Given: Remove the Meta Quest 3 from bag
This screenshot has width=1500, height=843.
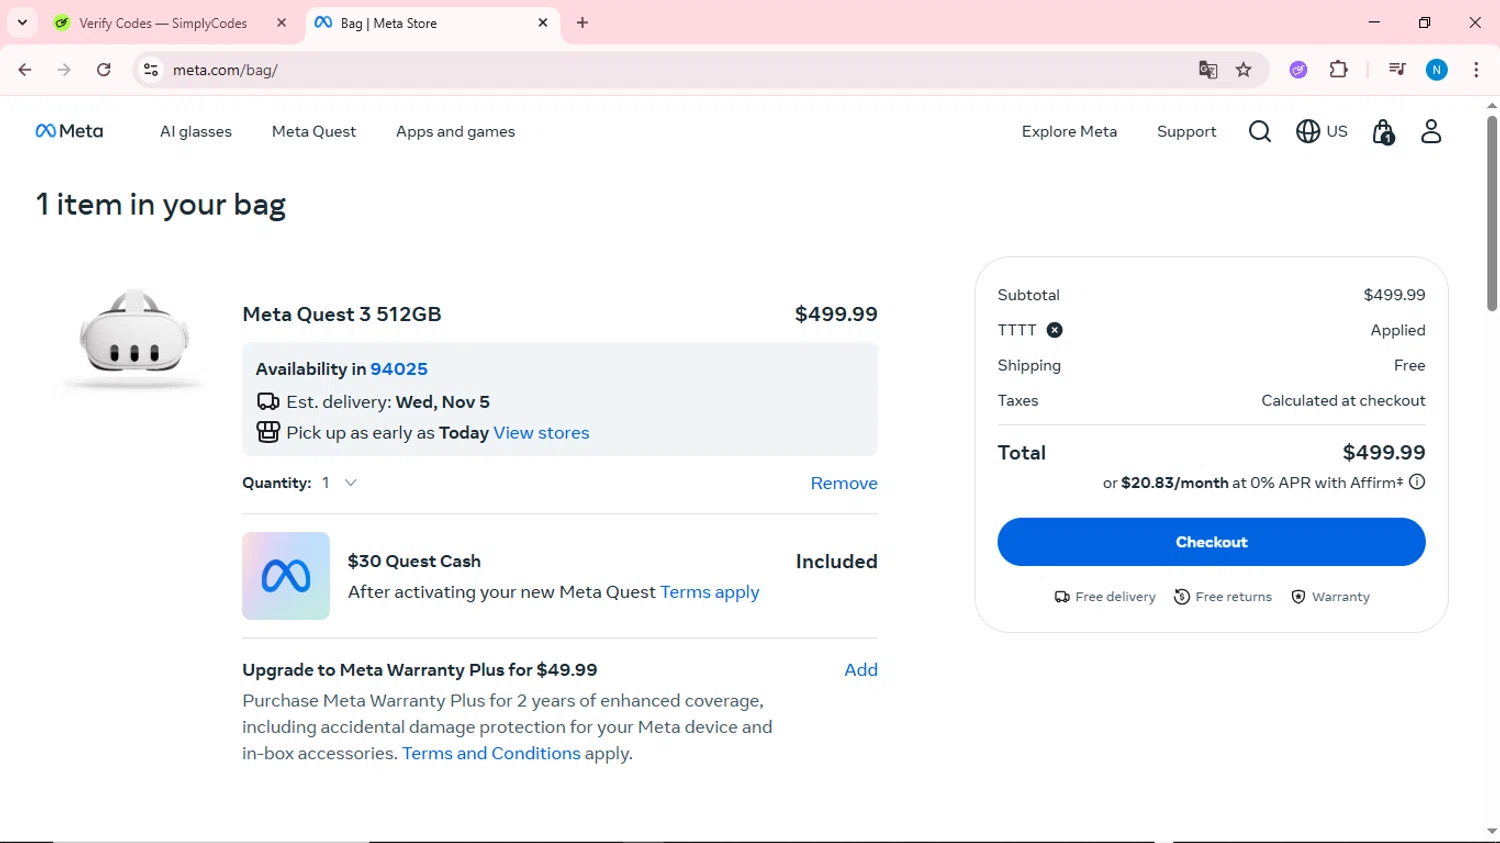Looking at the screenshot, I should pyautogui.click(x=844, y=483).
